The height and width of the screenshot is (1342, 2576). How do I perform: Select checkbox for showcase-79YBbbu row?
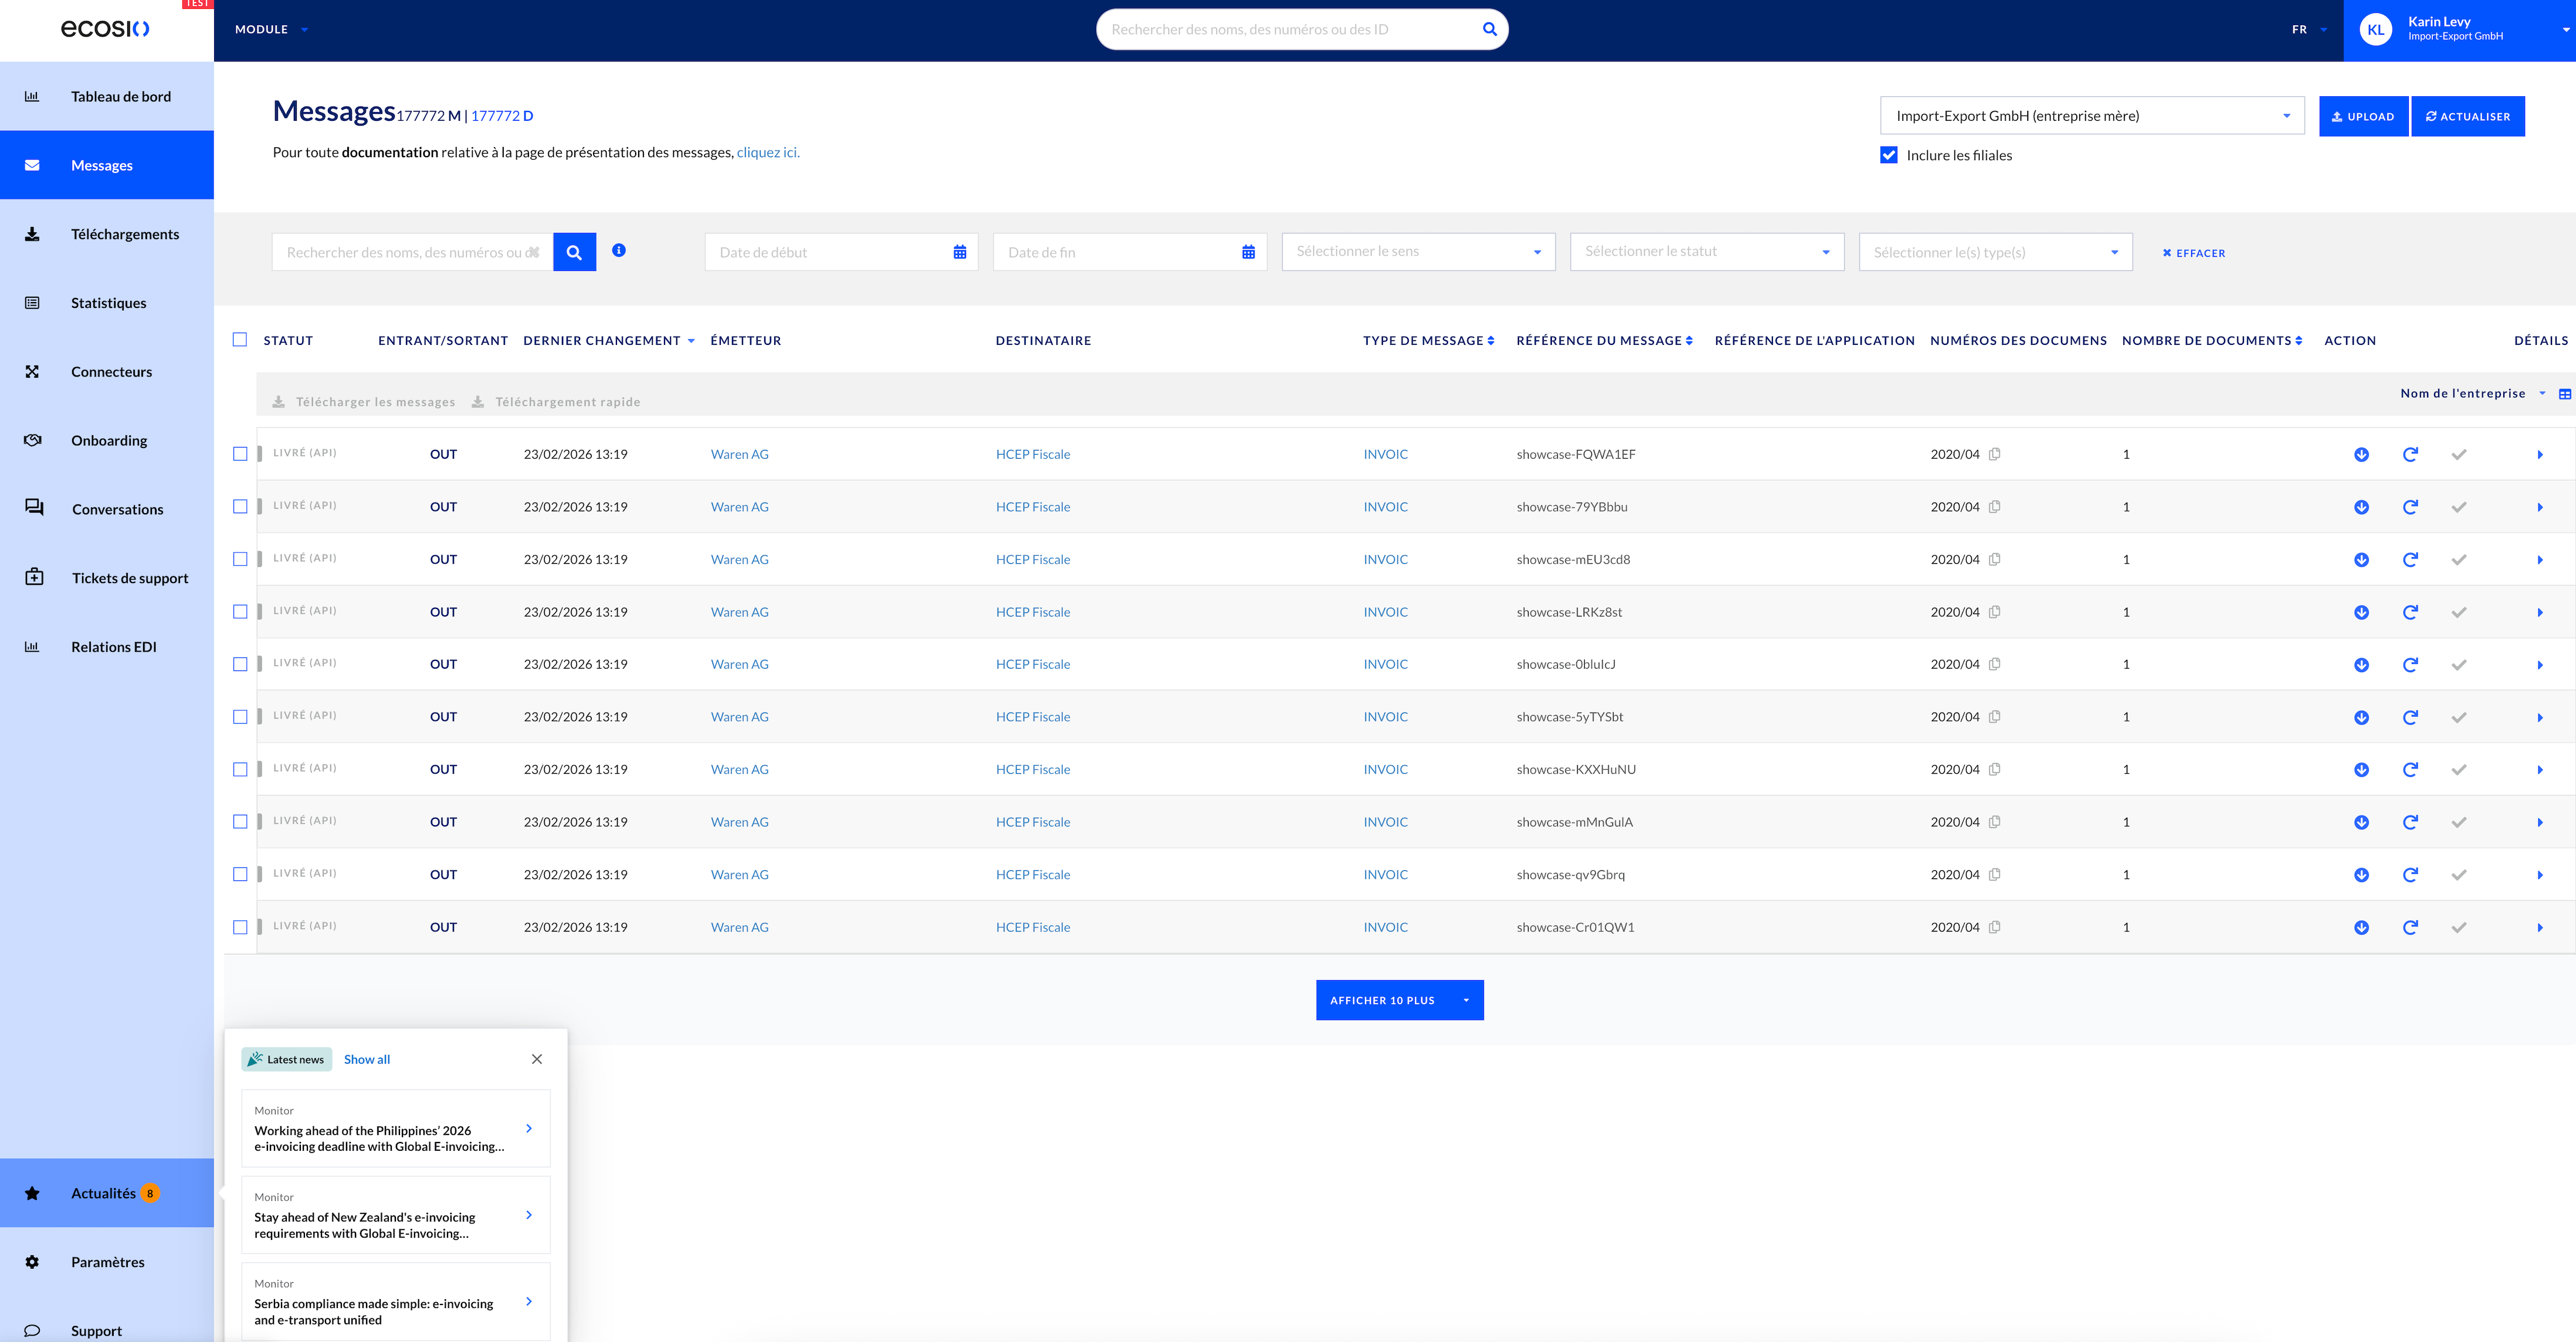pyautogui.click(x=240, y=507)
